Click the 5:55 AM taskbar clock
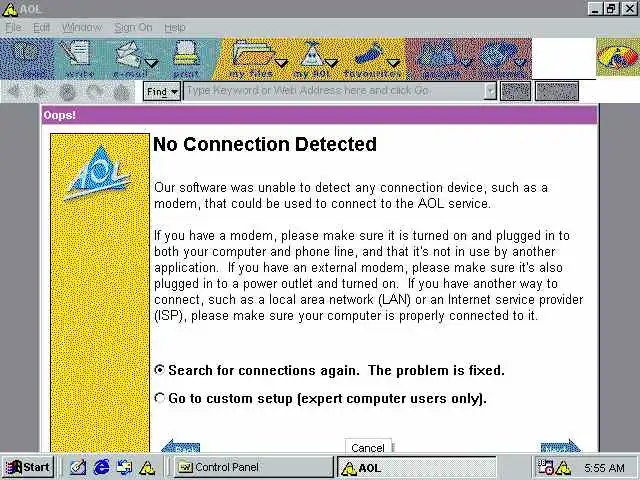Image resolution: width=640 pixels, height=480 pixels. 604,468
